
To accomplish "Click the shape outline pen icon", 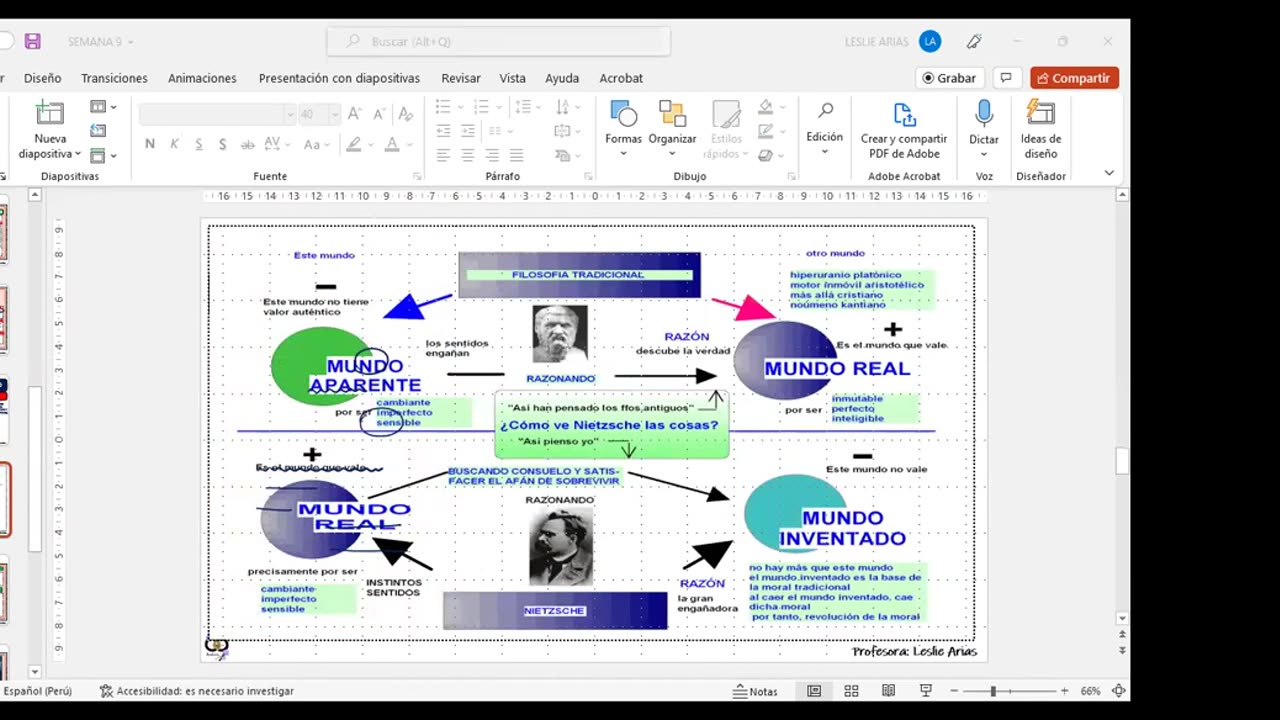I will [x=765, y=131].
